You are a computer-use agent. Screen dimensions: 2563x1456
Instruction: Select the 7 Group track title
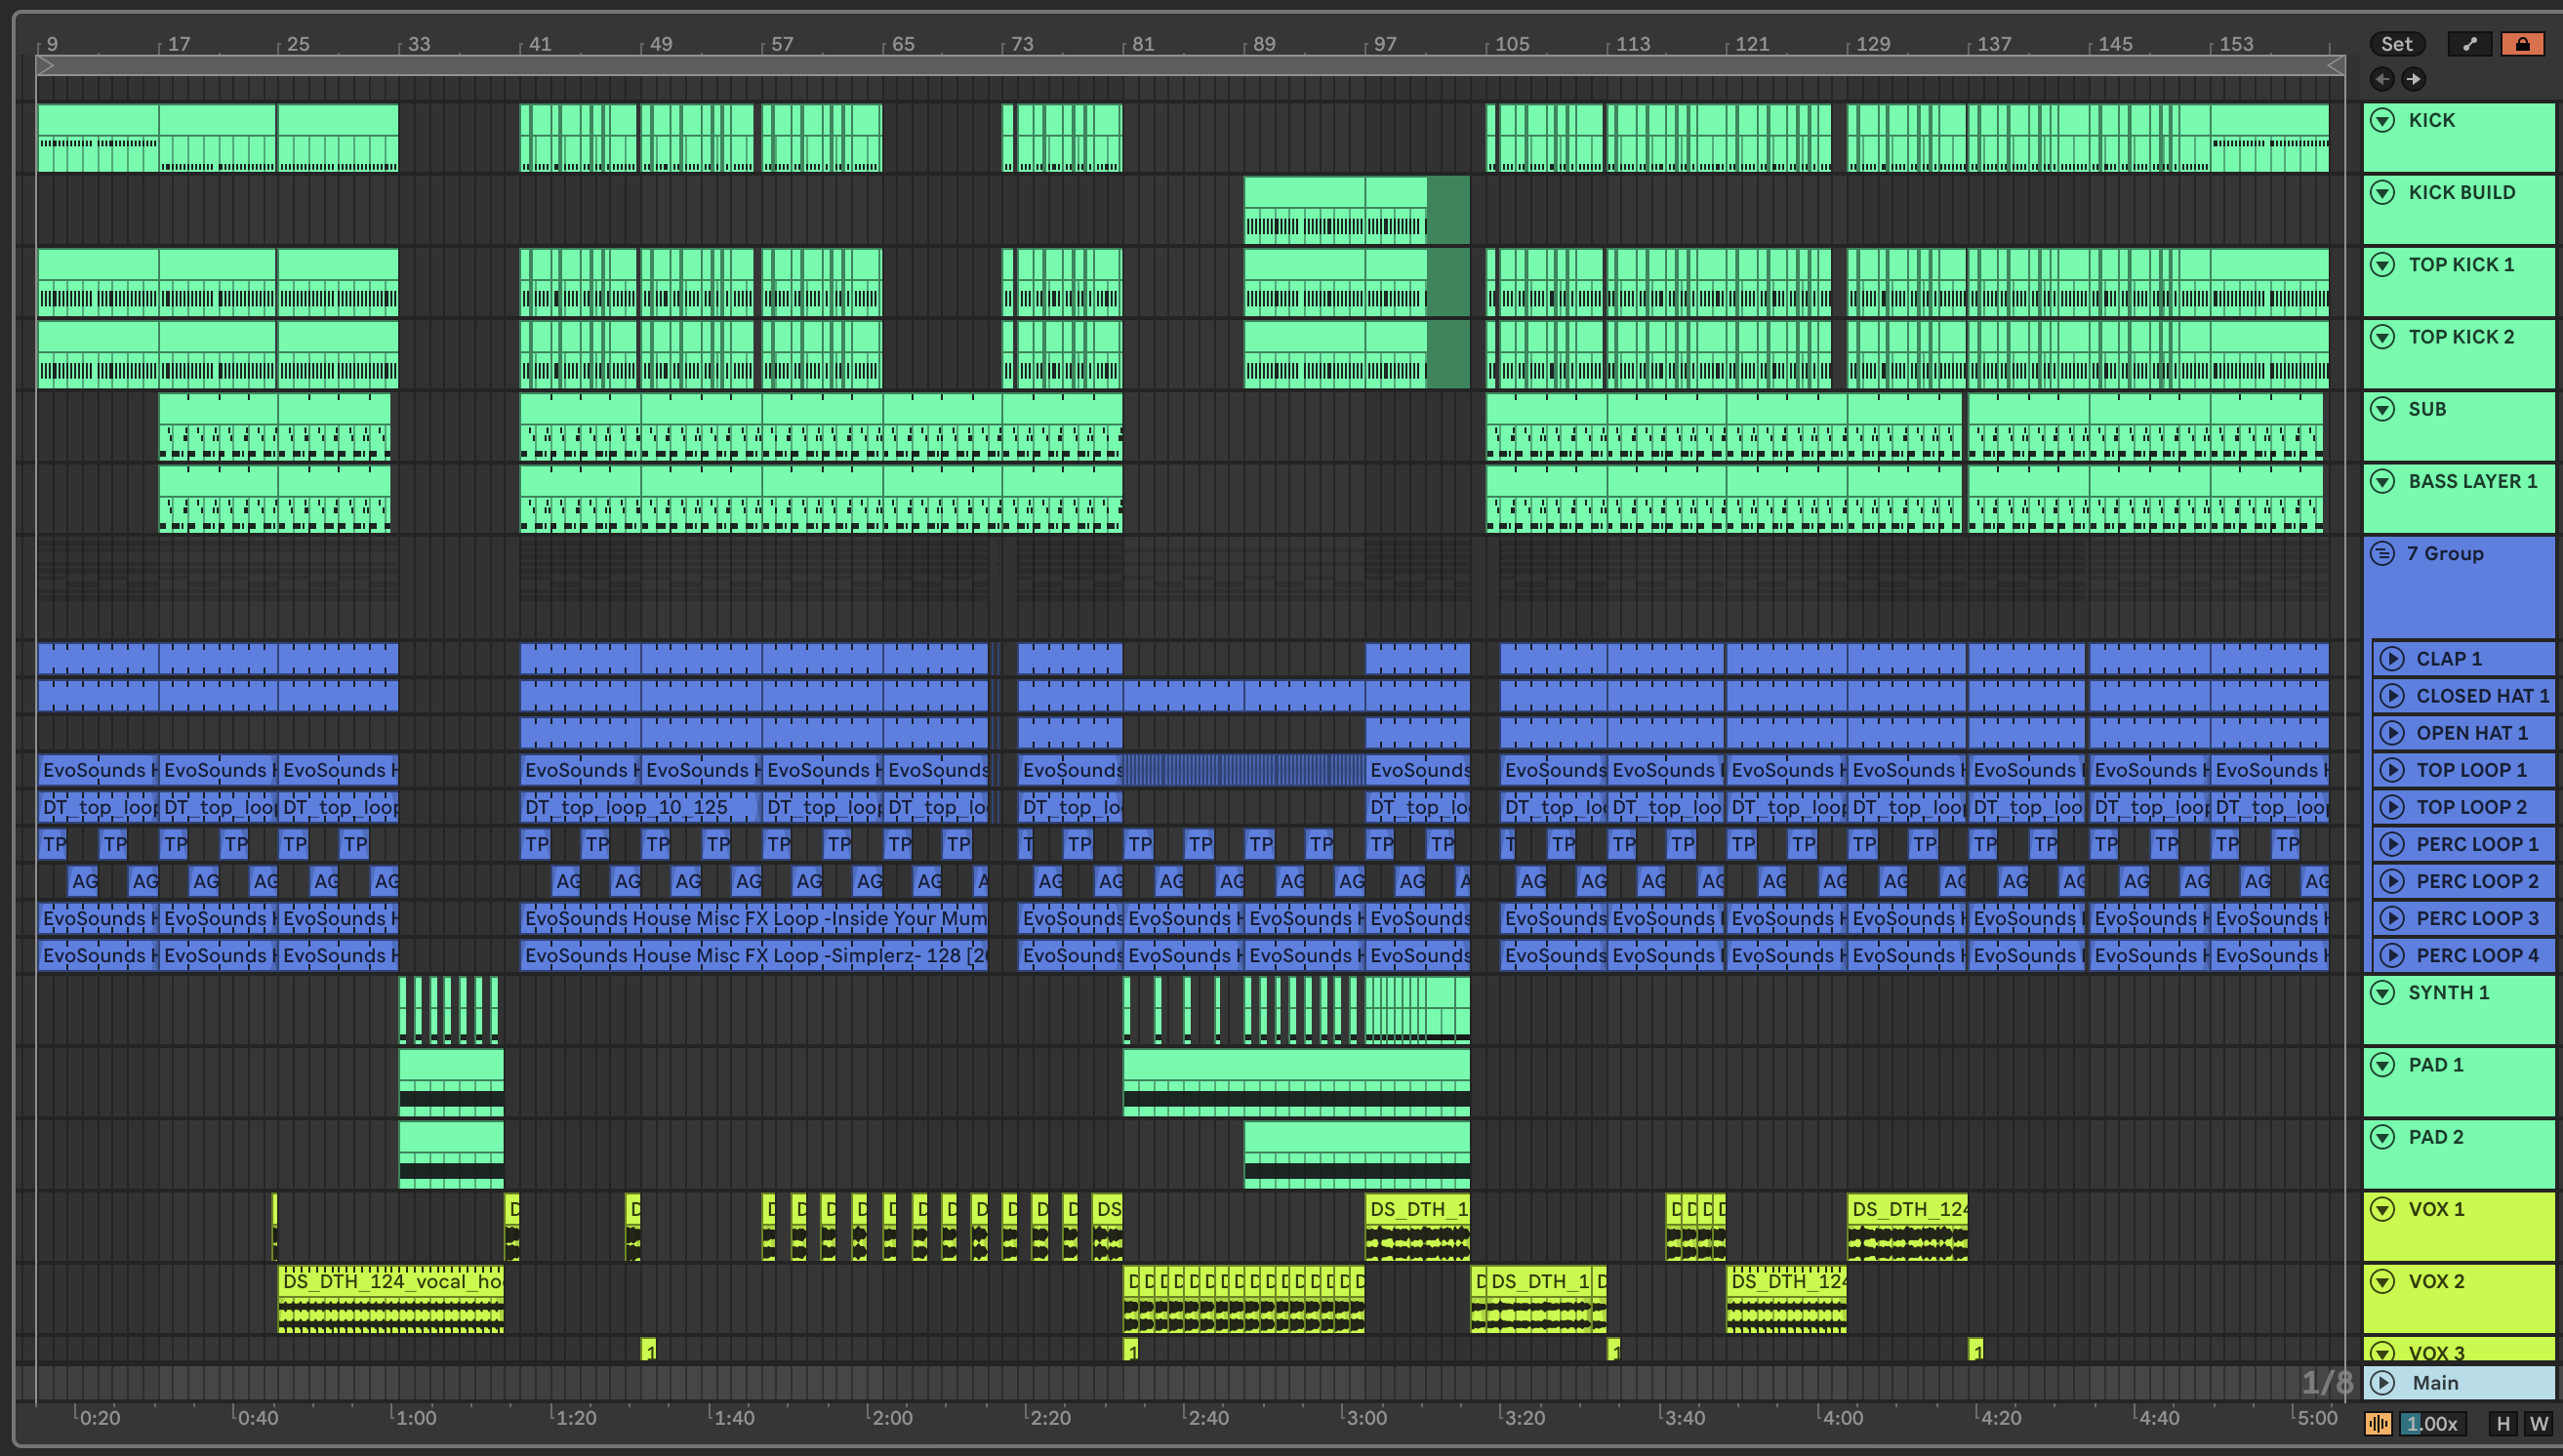pos(2444,553)
